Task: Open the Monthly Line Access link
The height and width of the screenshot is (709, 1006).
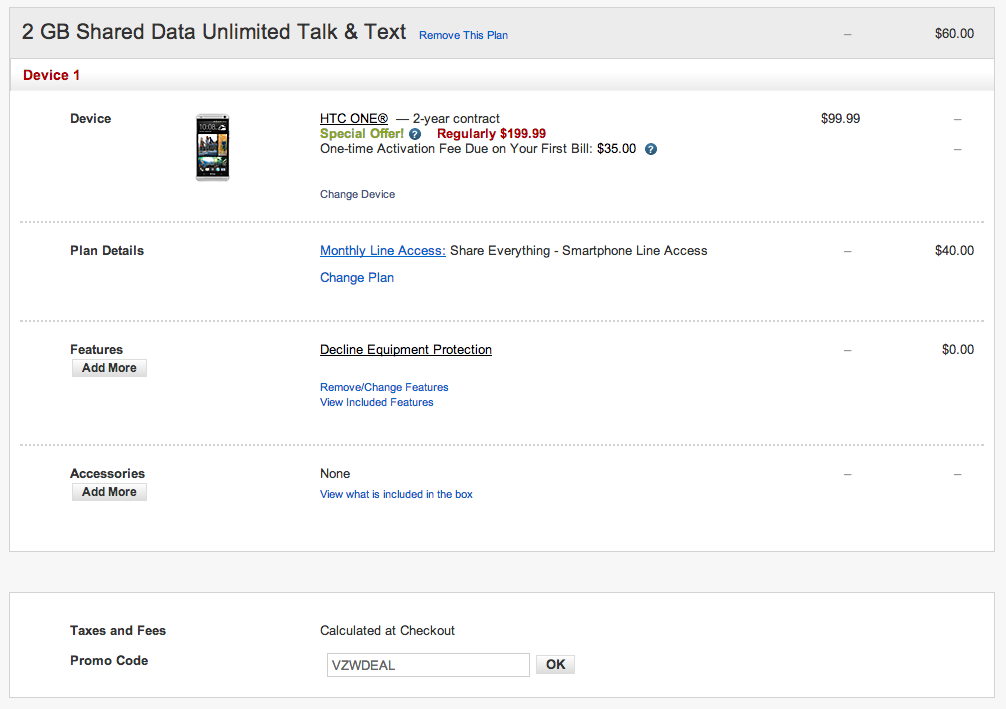Action: [x=382, y=251]
